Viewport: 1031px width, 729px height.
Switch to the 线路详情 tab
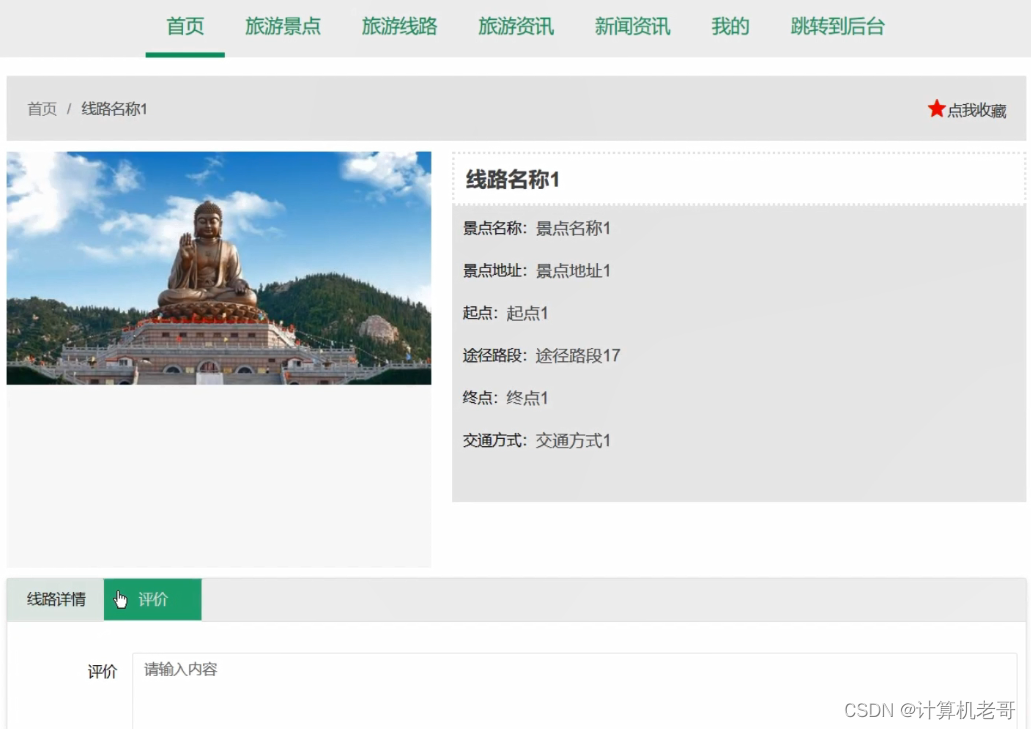[56, 600]
